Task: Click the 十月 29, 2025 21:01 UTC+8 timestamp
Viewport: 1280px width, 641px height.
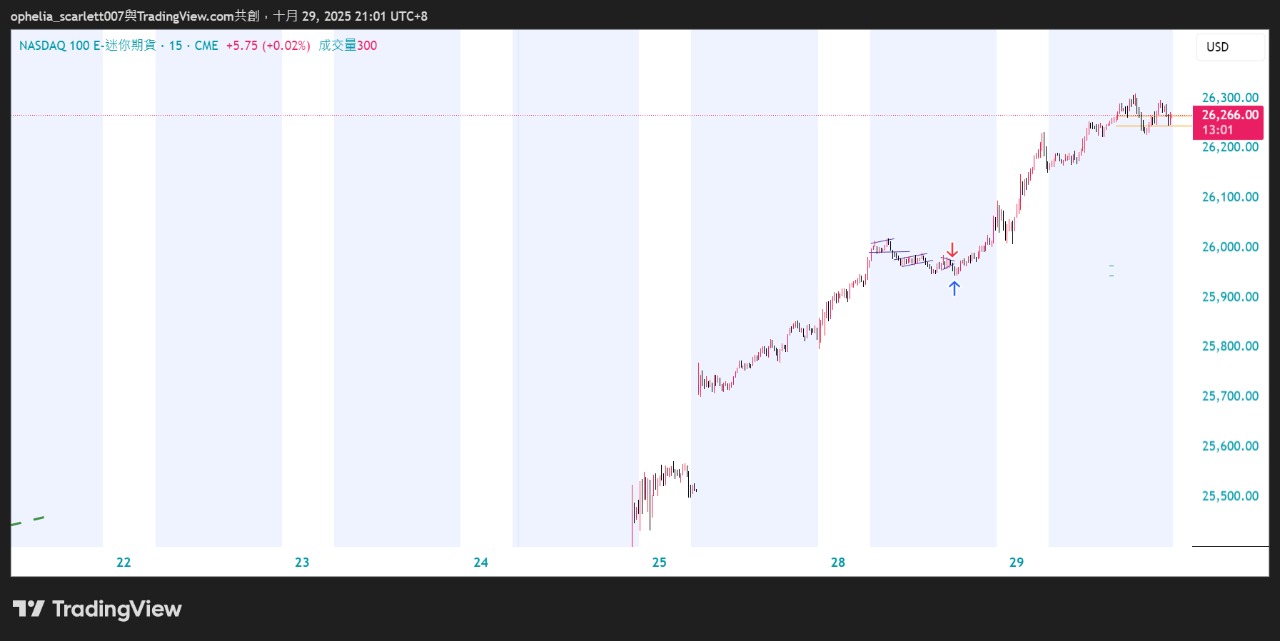Action: [x=351, y=16]
